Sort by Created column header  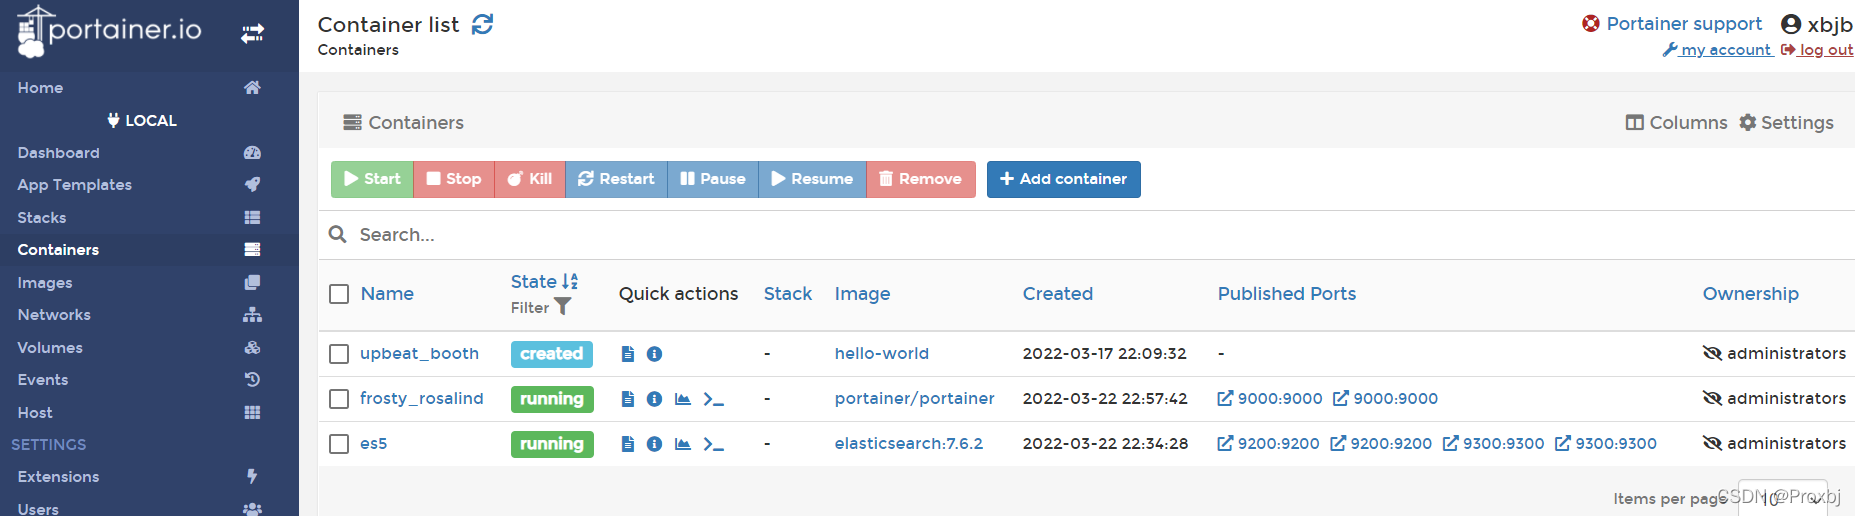point(1057,294)
